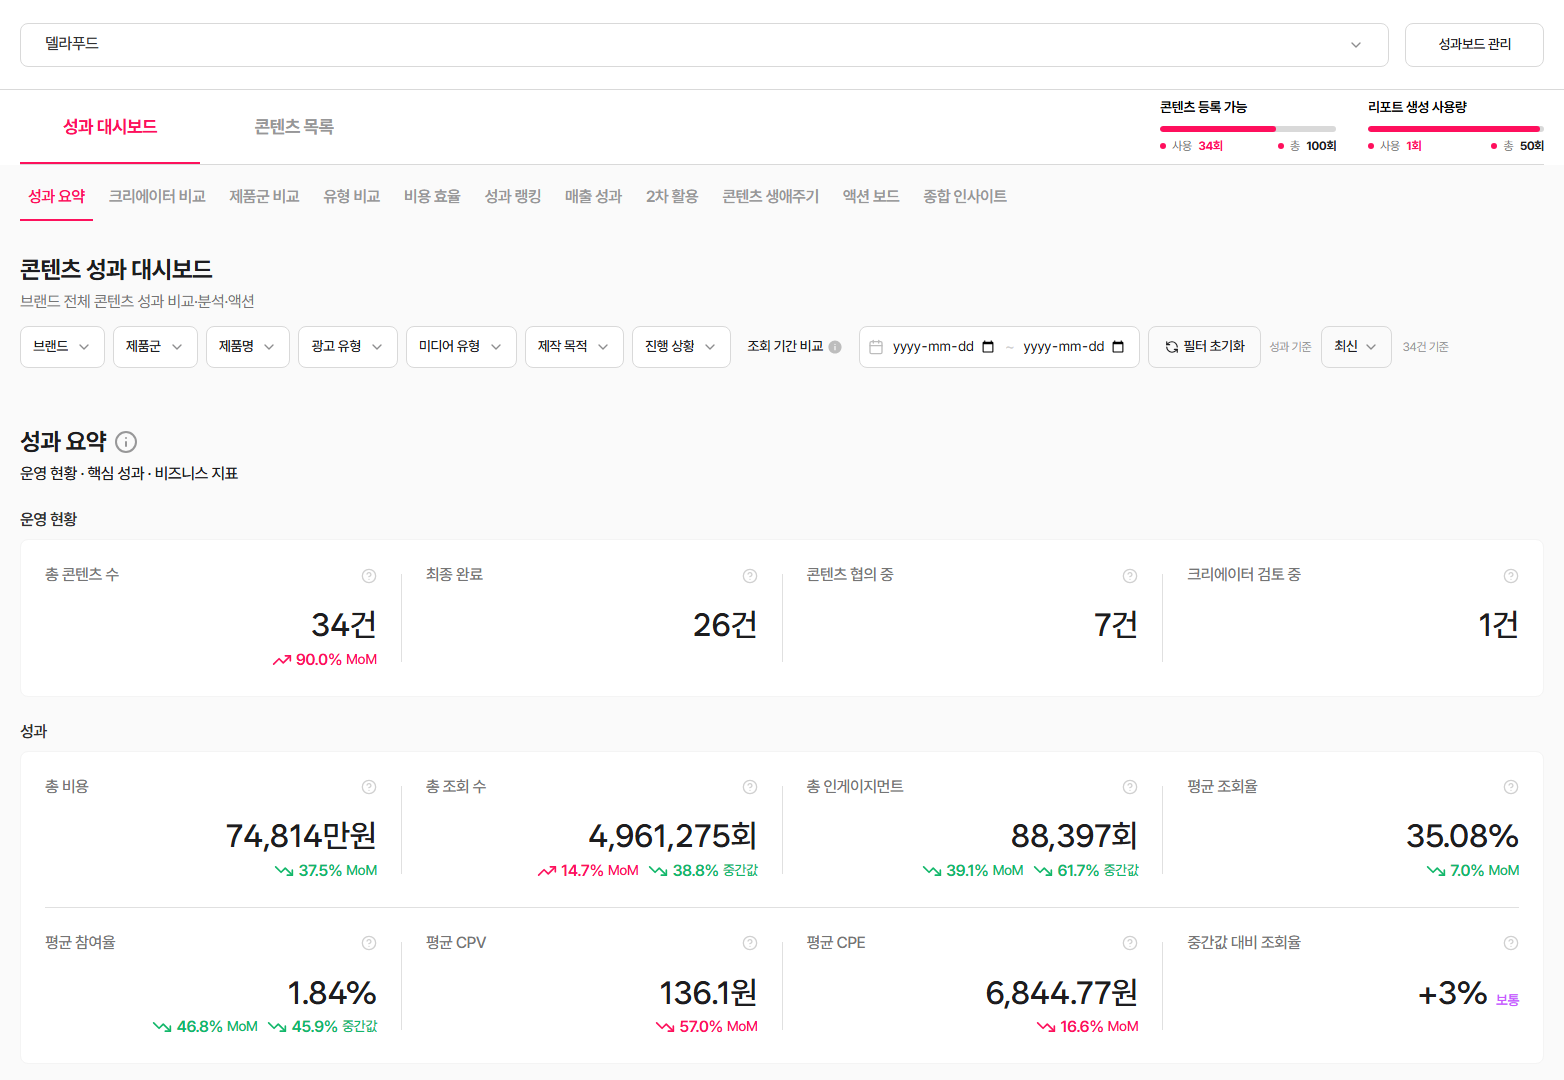Open help icon for 최종 완료 card
Viewport: 1564px width, 1080px height.
[750, 576]
